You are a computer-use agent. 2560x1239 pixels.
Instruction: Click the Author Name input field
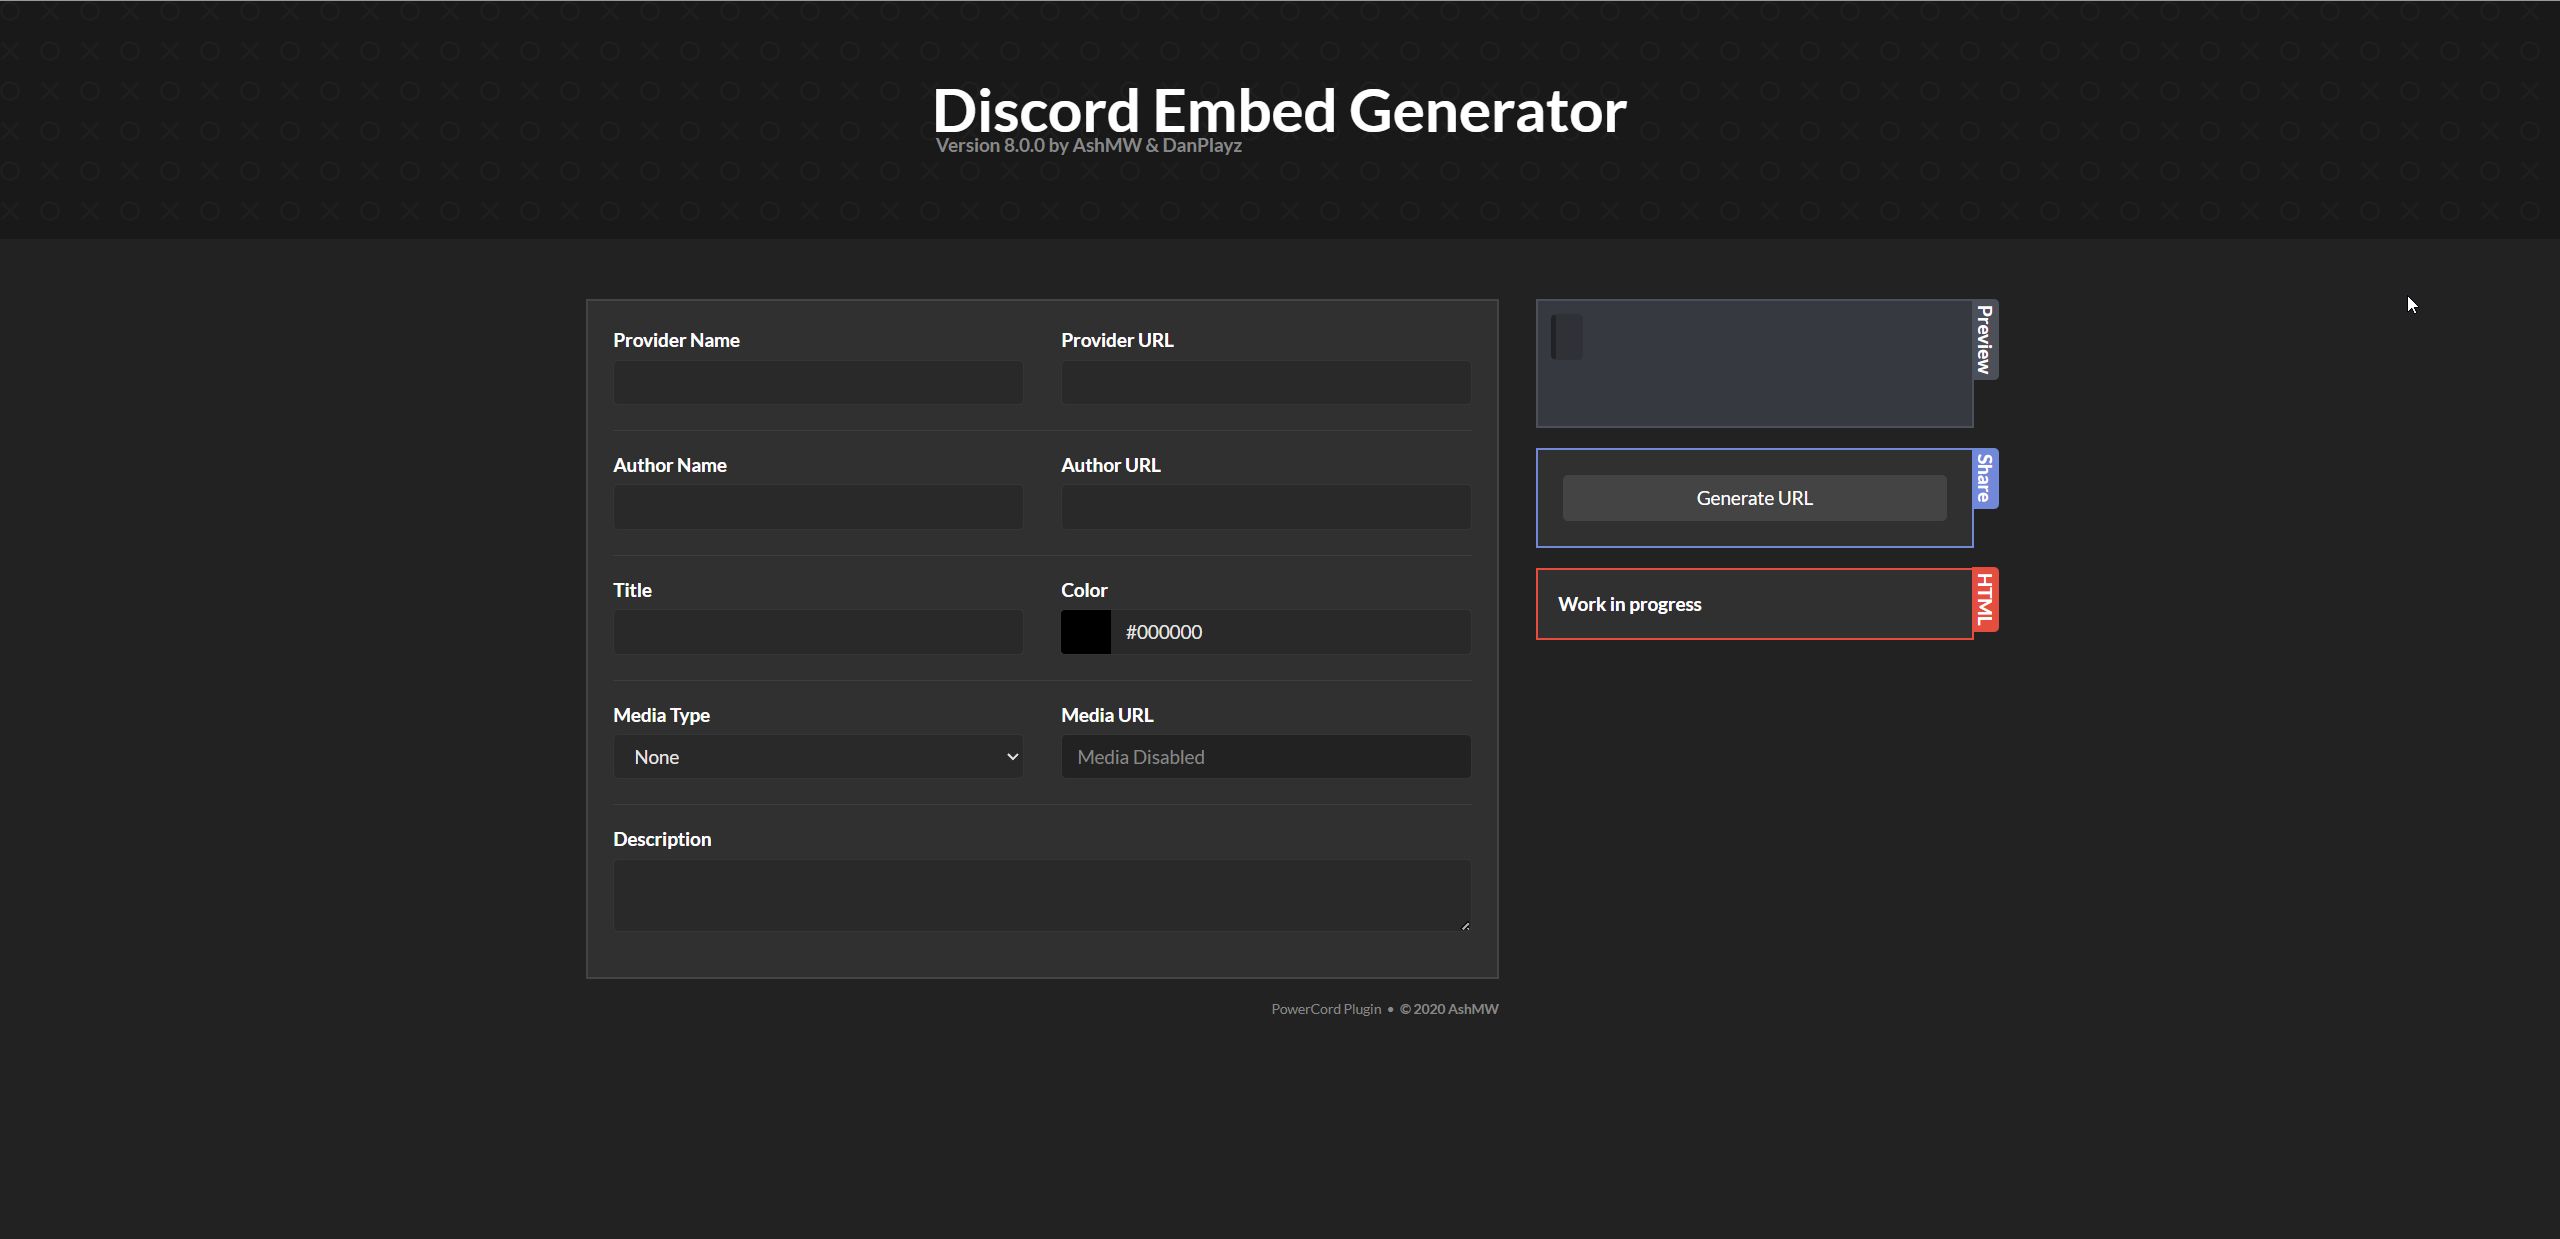[817, 507]
